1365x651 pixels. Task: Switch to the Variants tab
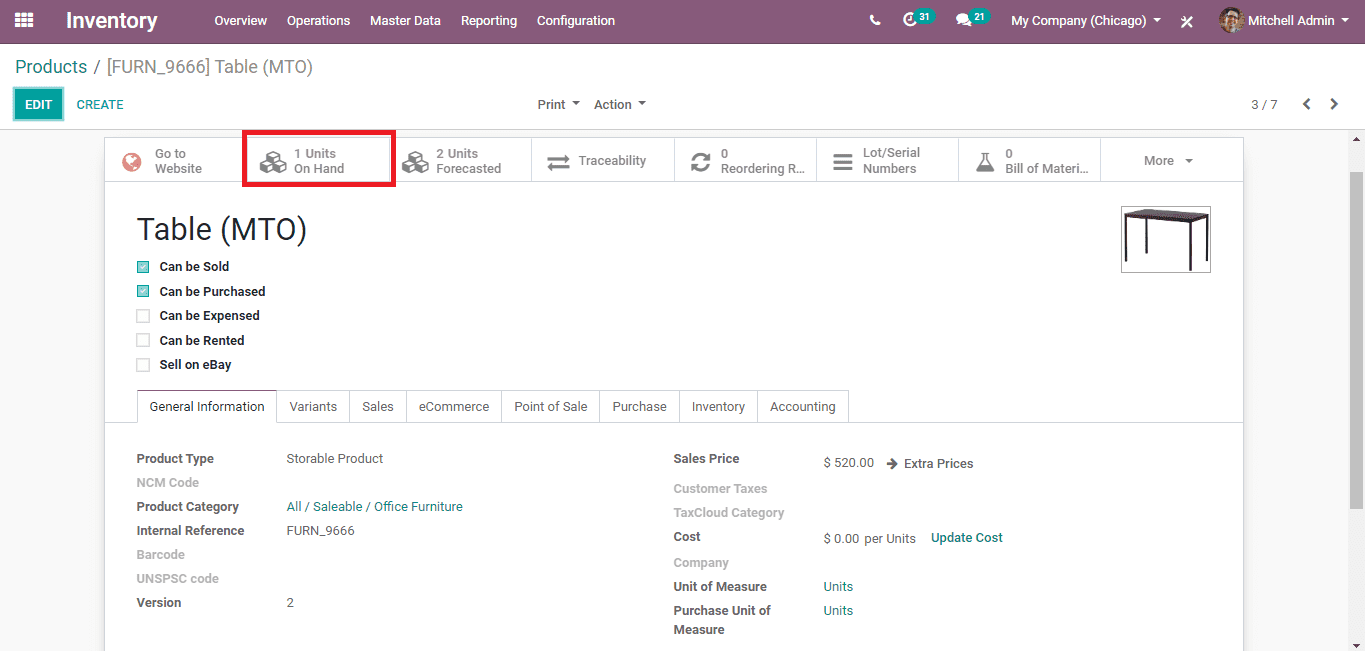(x=313, y=407)
